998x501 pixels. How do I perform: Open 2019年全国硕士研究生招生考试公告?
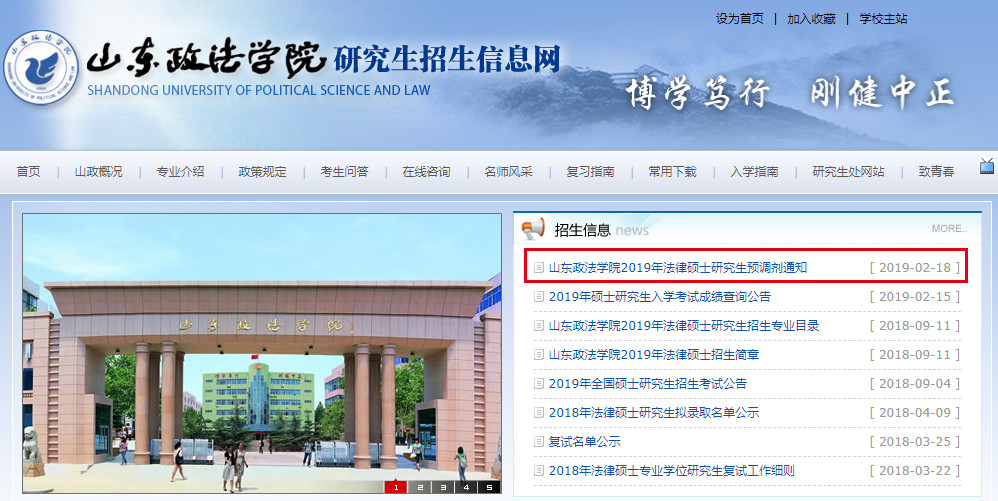pos(648,384)
